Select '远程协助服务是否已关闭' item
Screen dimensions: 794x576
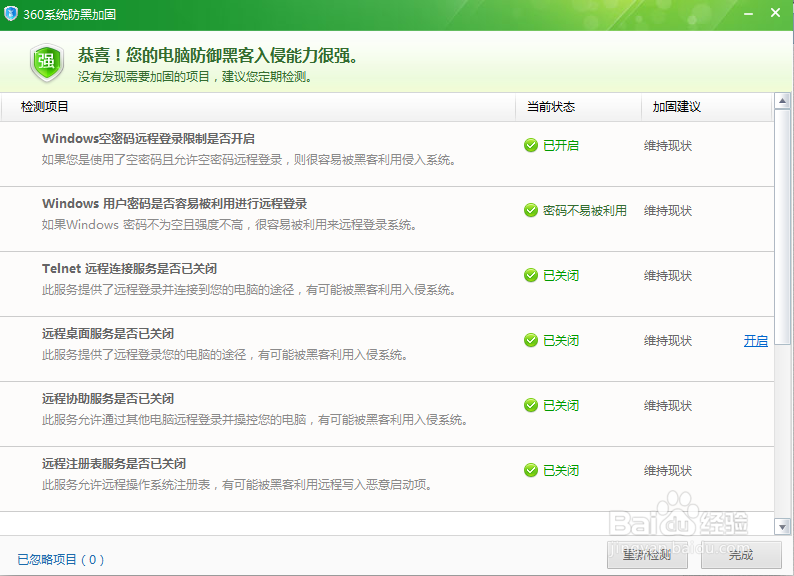click(387, 414)
